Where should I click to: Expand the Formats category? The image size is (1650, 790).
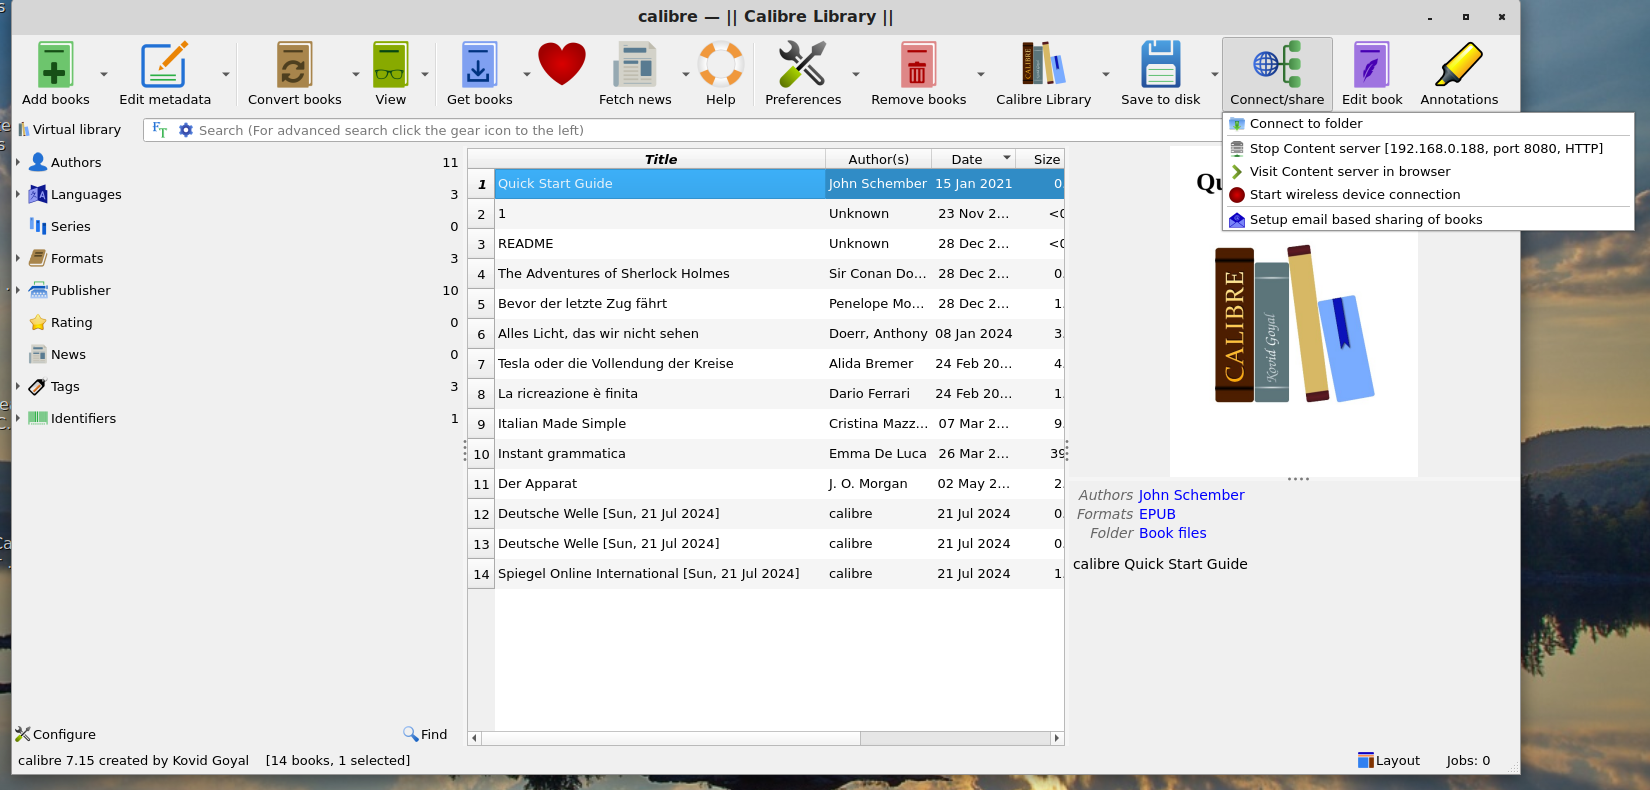point(18,258)
